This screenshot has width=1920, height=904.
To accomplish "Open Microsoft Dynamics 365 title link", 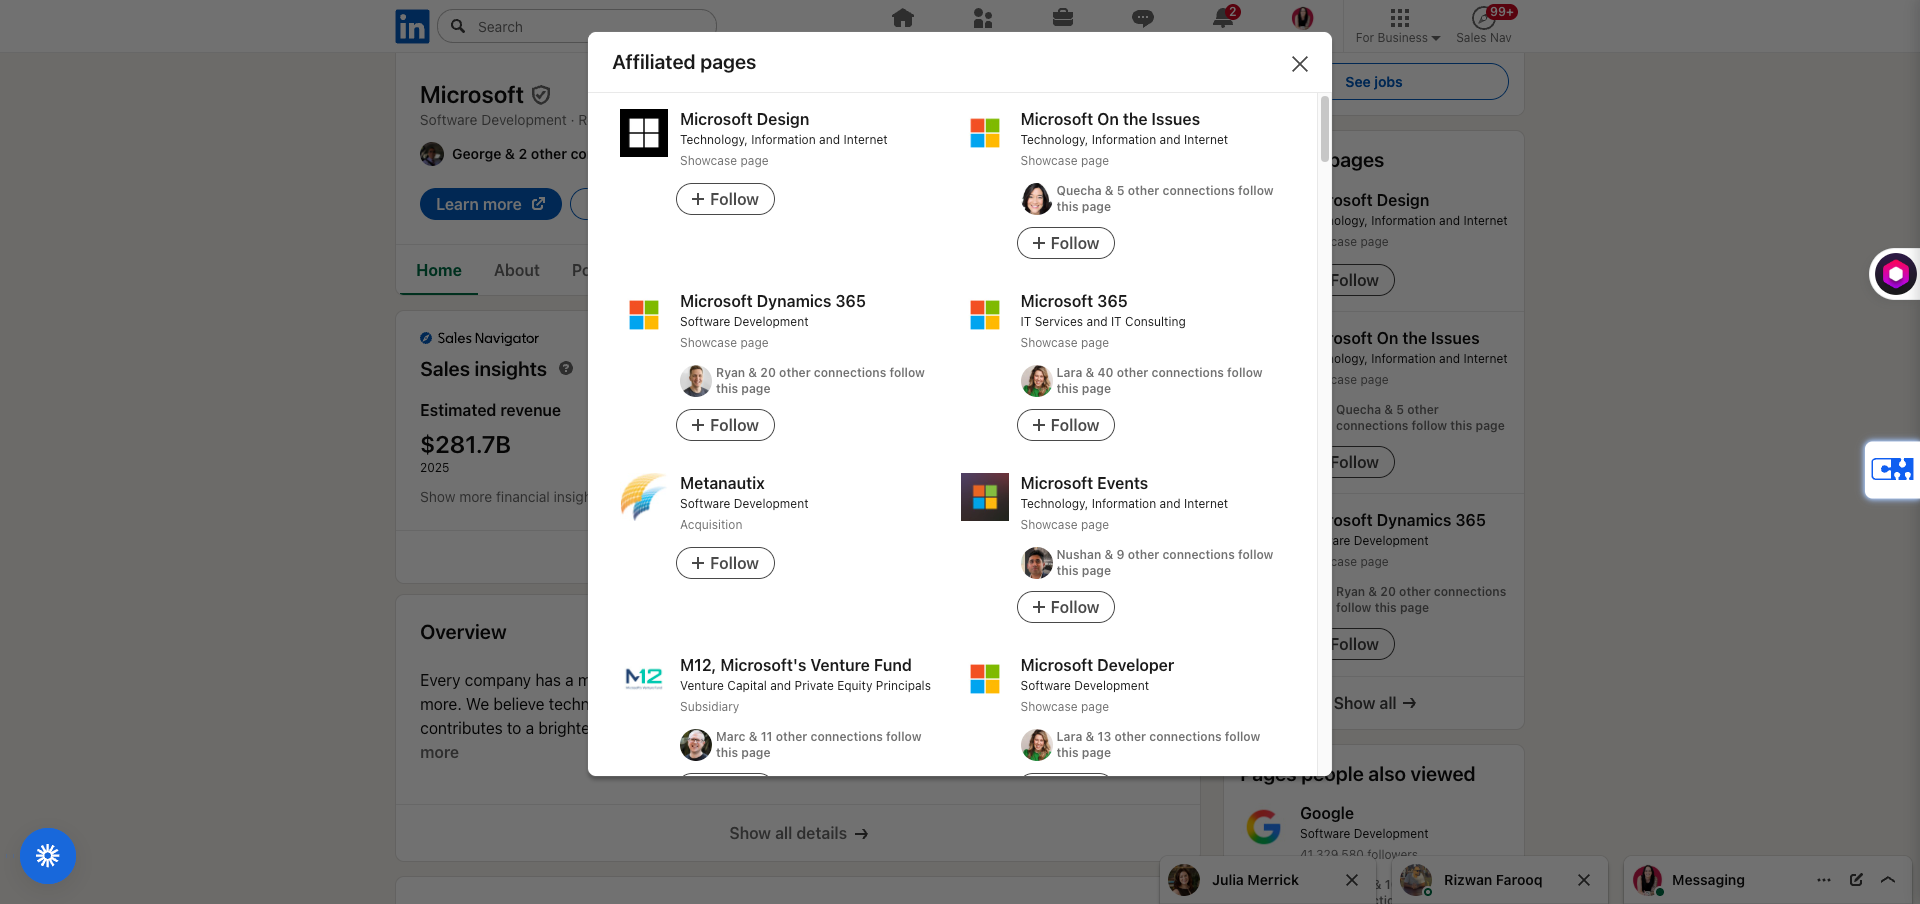I will [x=773, y=301].
